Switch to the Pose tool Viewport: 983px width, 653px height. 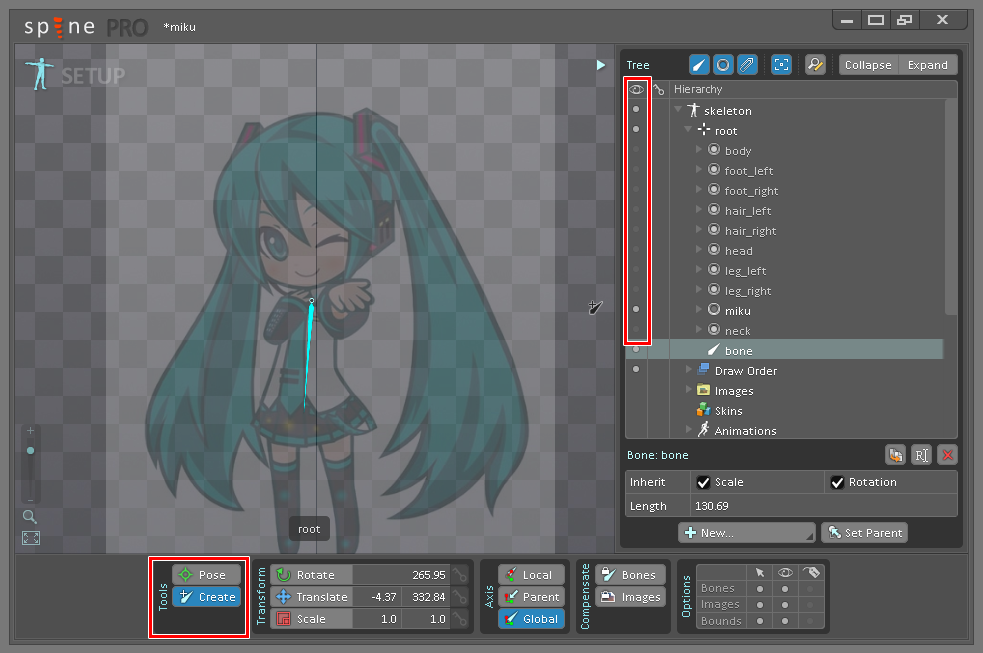click(x=206, y=575)
